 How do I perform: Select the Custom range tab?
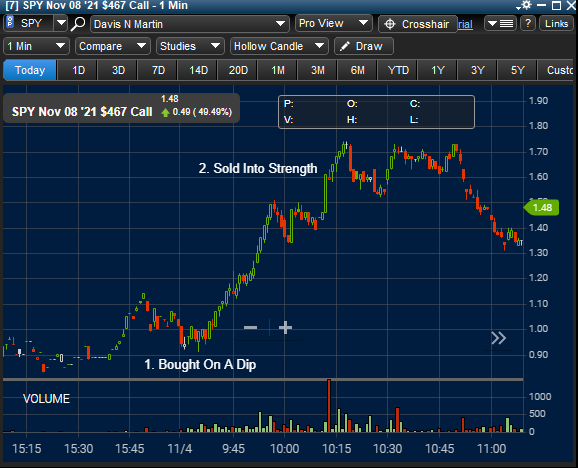[x=556, y=70]
